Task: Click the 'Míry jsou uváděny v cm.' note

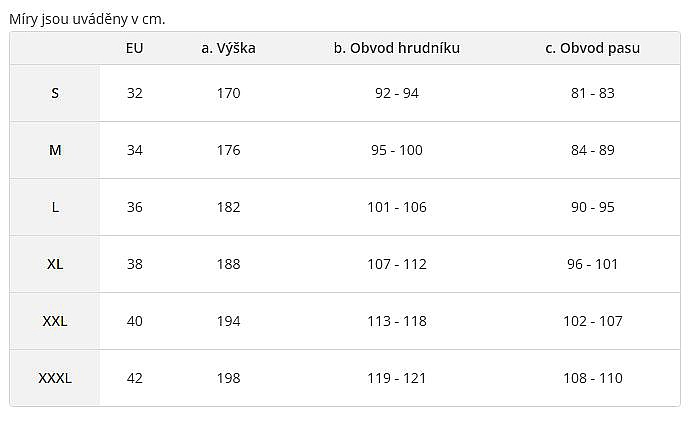Action: 87,18
